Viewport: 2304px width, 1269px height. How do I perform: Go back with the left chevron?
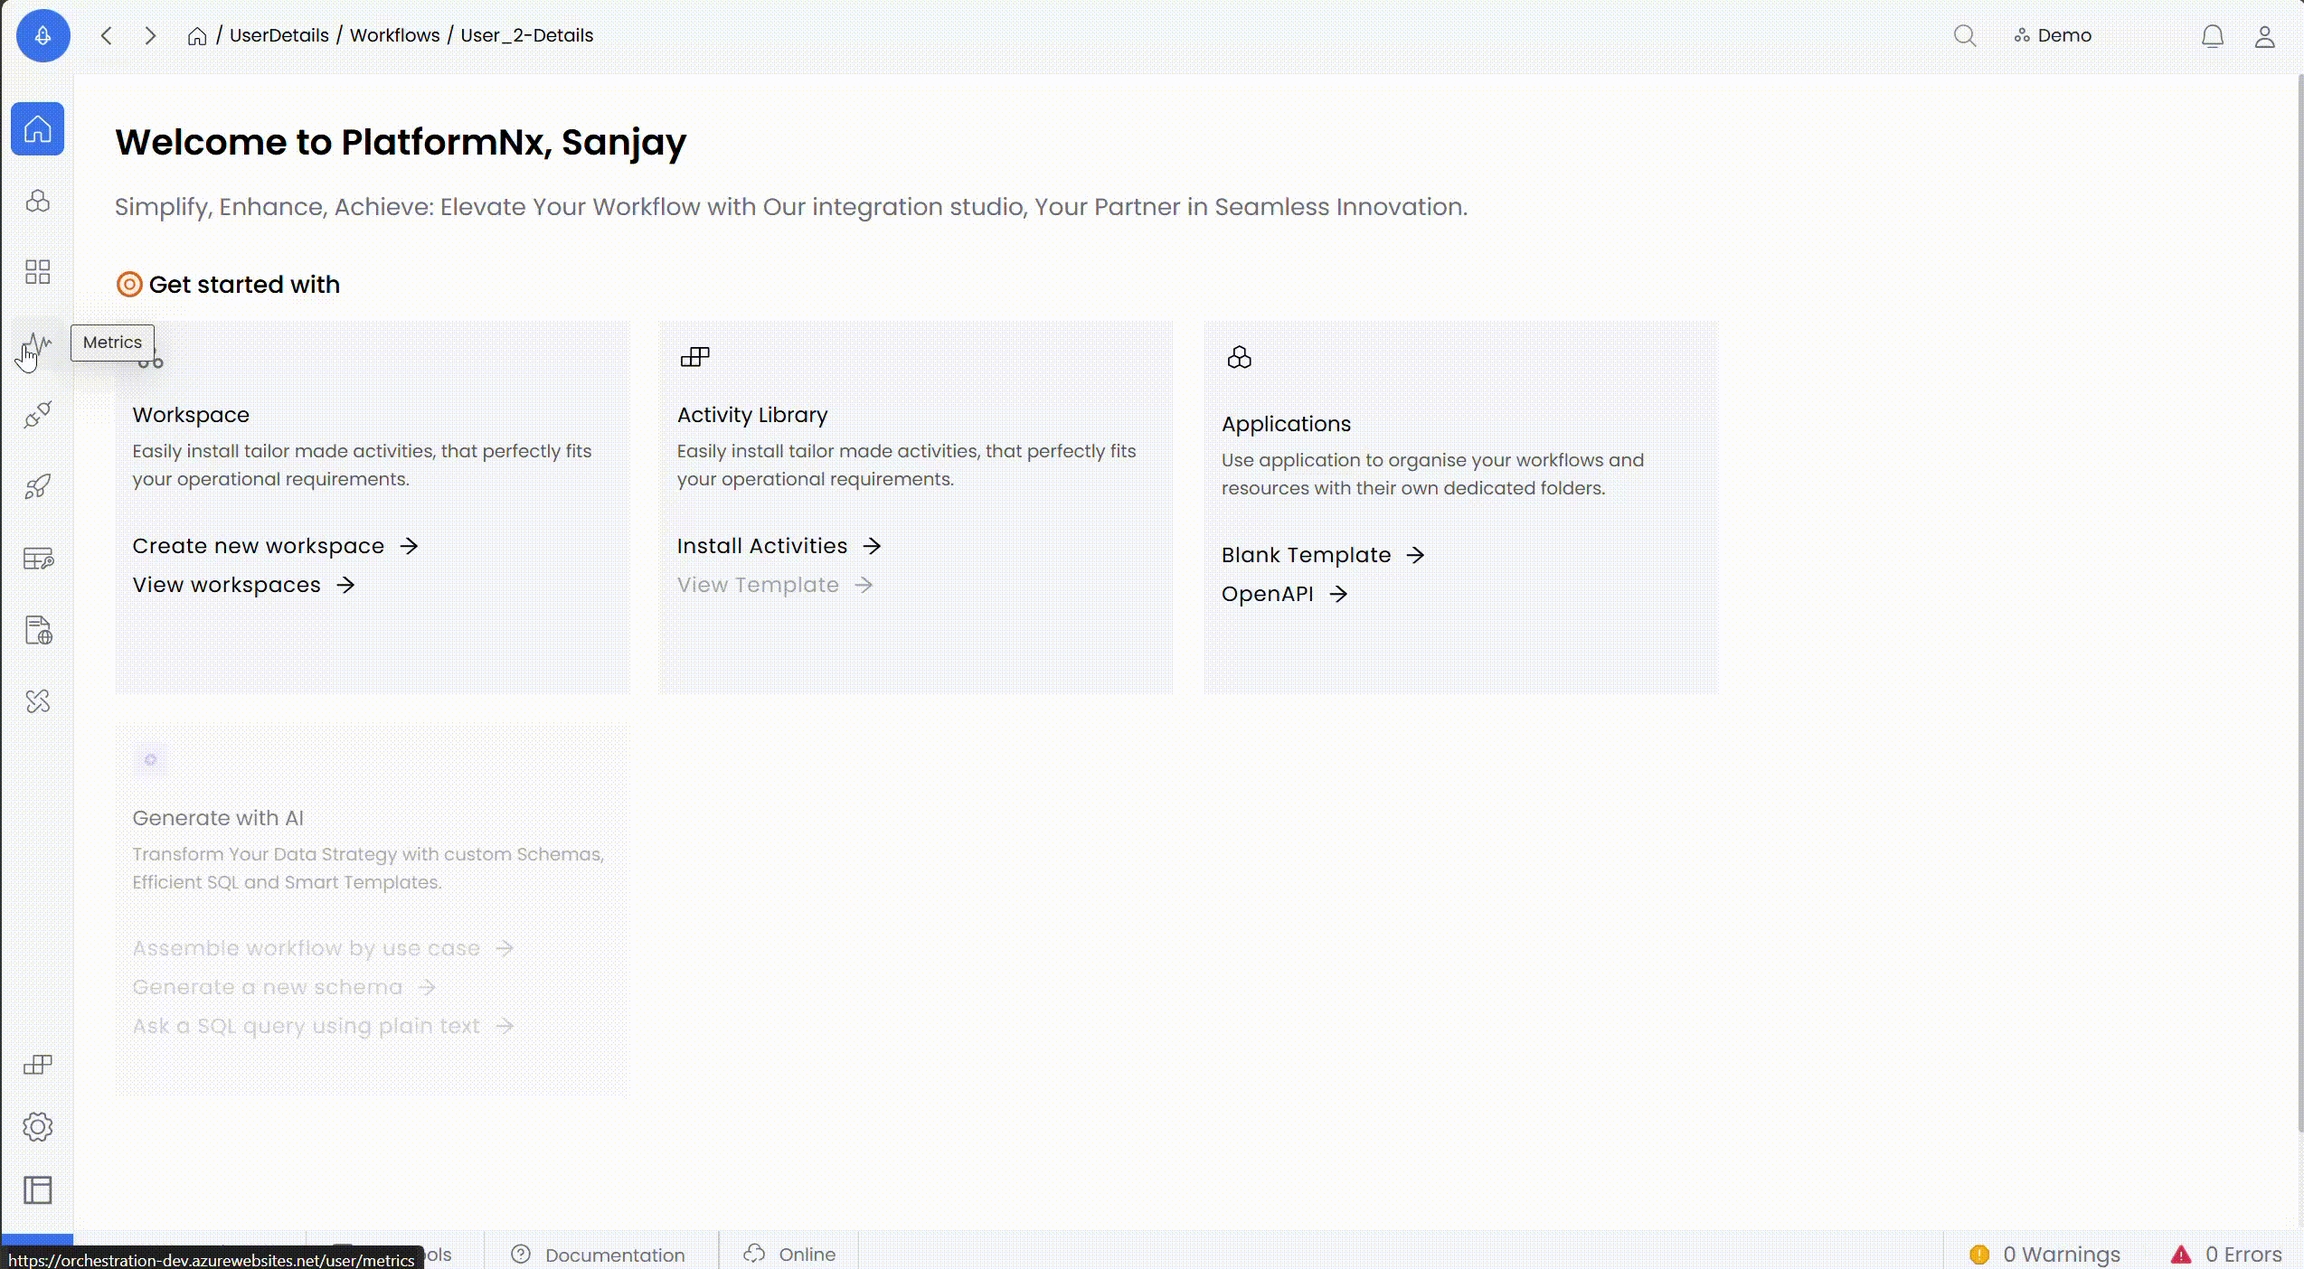(x=107, y=36)
